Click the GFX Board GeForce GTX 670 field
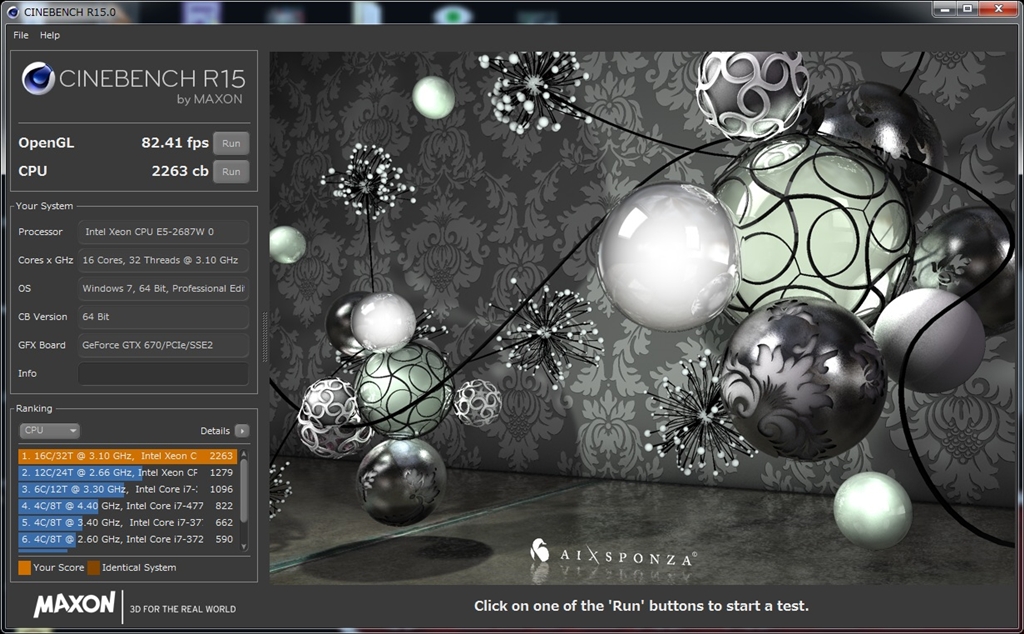 pos(163,345)
